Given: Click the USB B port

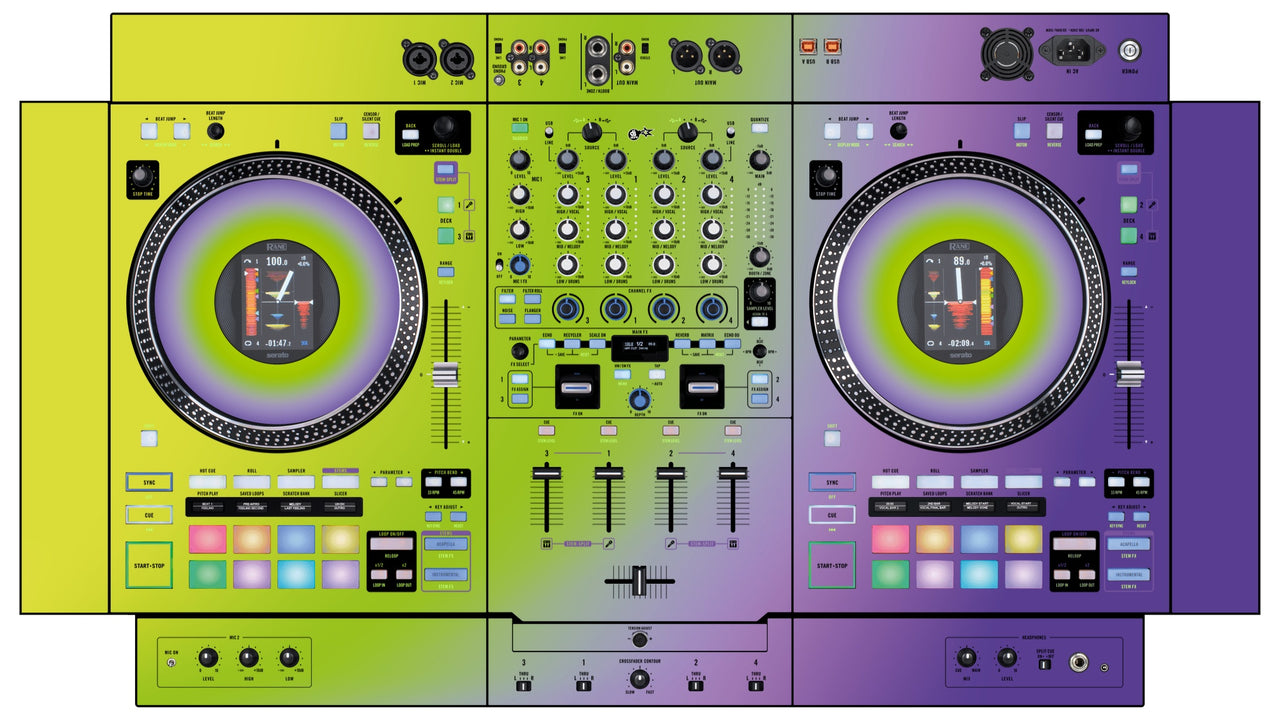Looking at the screenshot, I should point(832,45).
